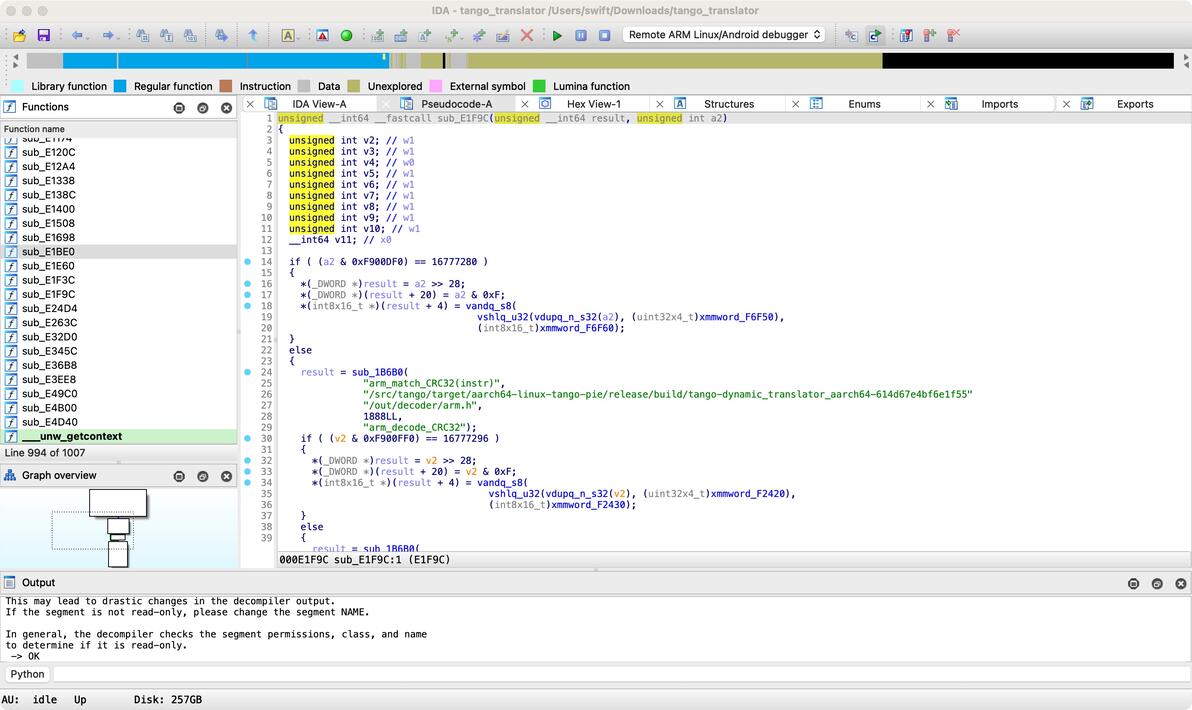Pause the debugger process
The image size is (1192, 710).
point(581,35)
